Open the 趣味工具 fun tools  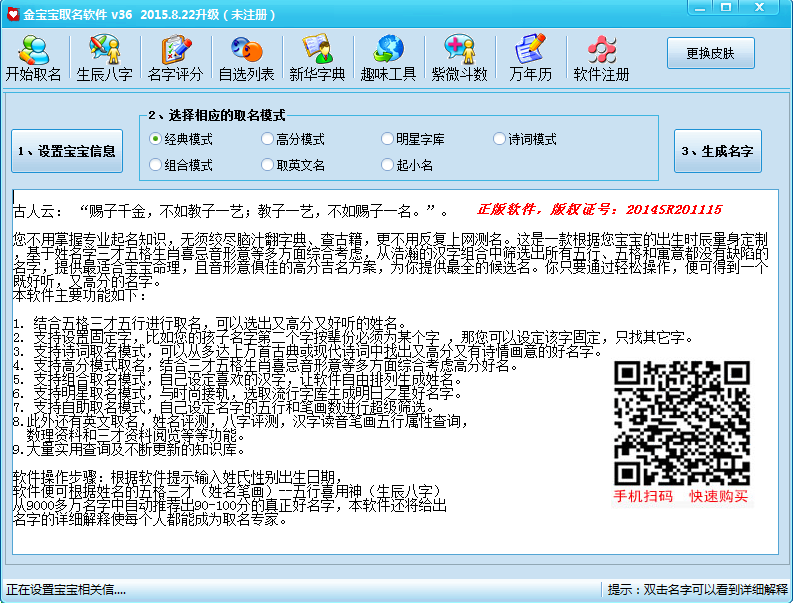tap(388, 58)
